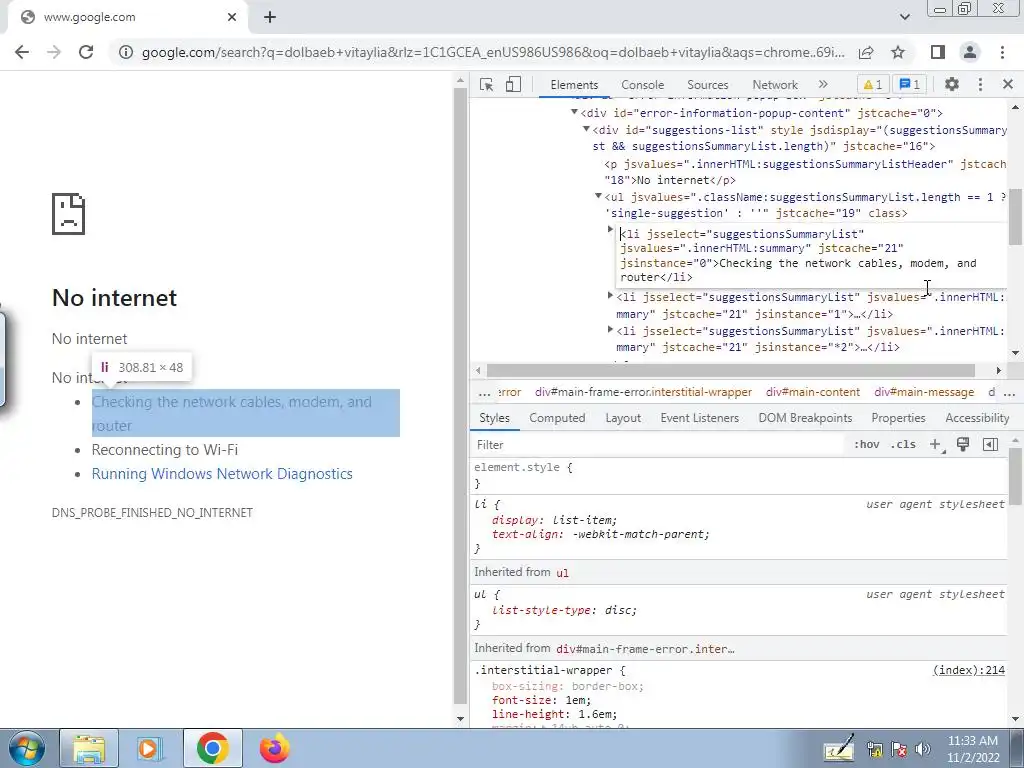This screenshot has height=768, width=1024.
Task: Open the Chrome profile avatar
Action: pyautogui.click(x=970, y=52)
